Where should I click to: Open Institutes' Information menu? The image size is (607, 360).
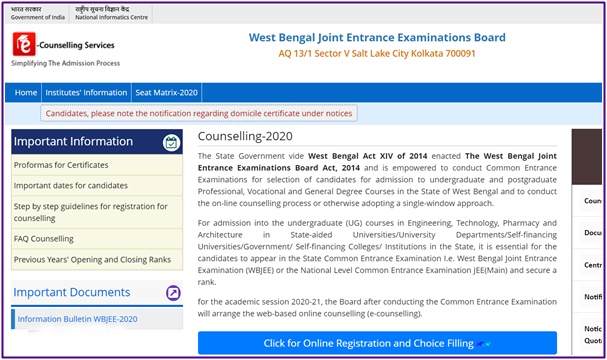(86, 93)
